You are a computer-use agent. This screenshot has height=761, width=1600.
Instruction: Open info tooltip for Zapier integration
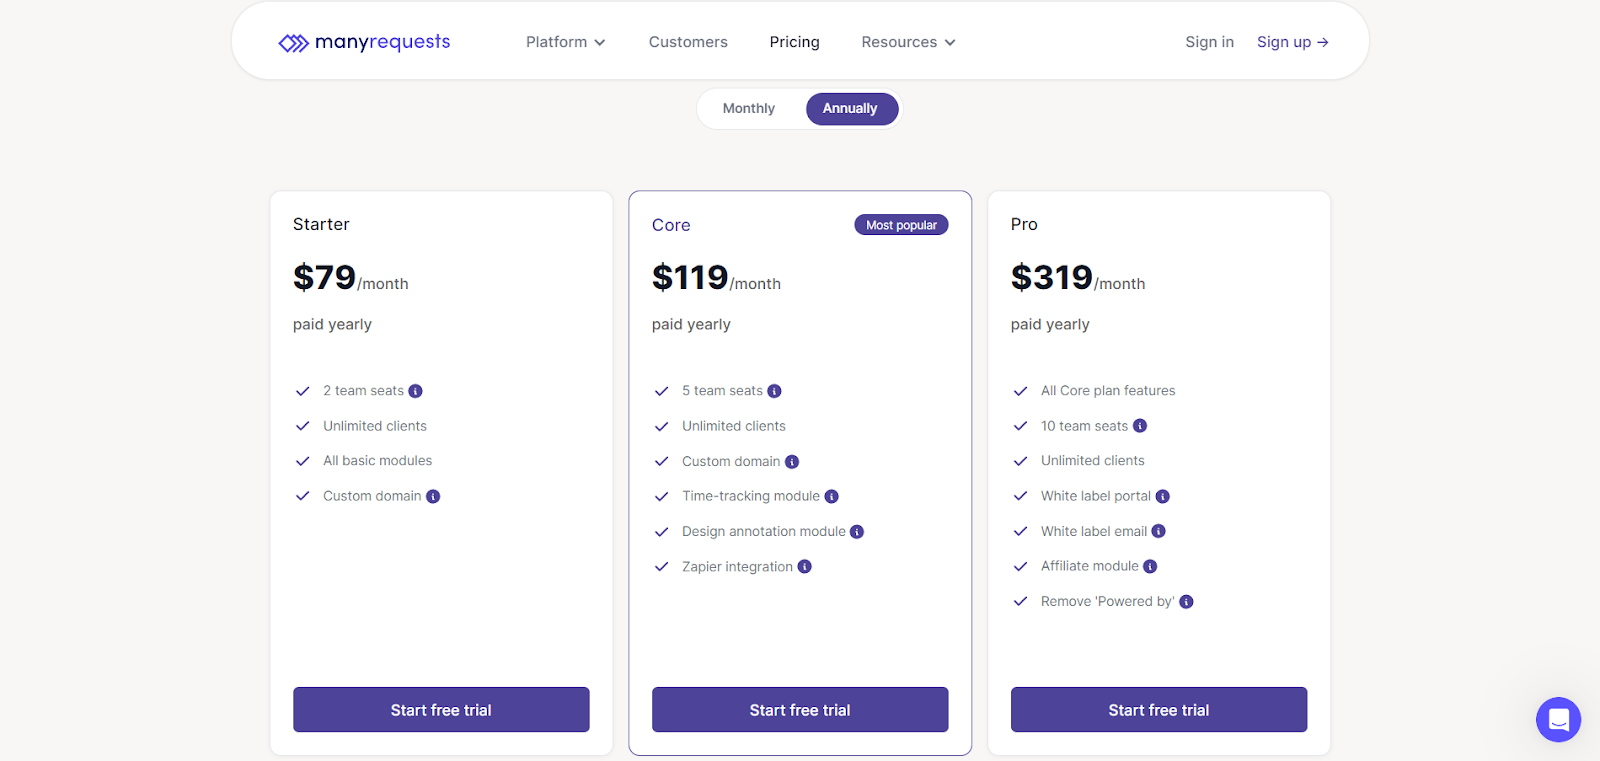coord(805,566)
